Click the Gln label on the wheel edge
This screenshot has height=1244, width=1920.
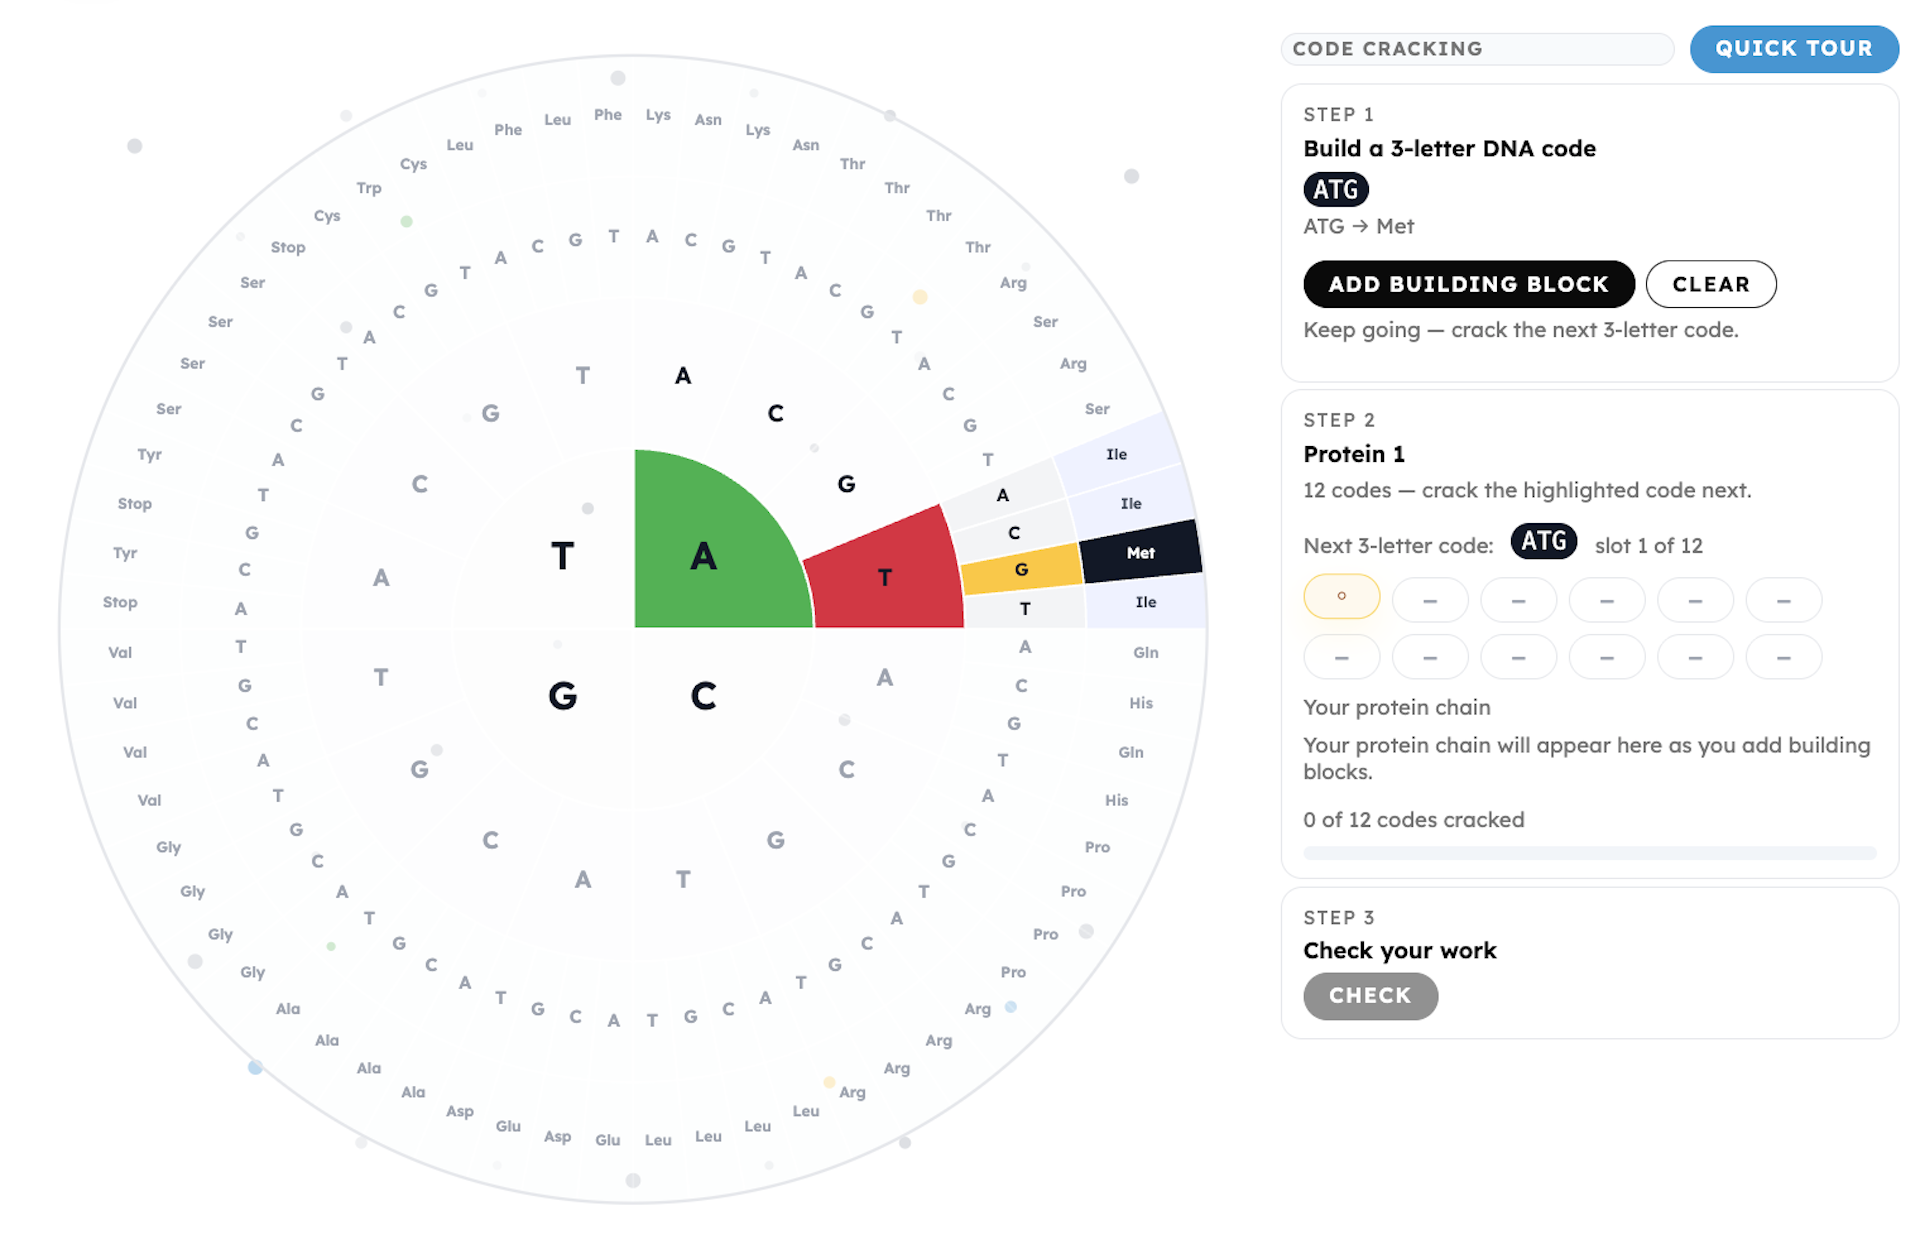1145,651
